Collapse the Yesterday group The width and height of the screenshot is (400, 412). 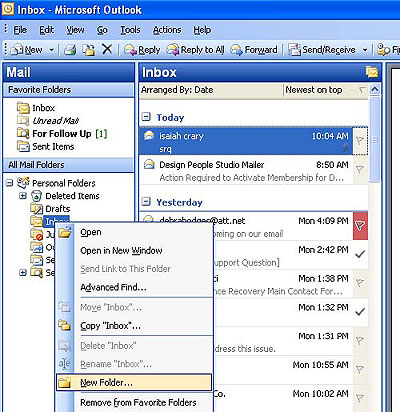point(146,201)
